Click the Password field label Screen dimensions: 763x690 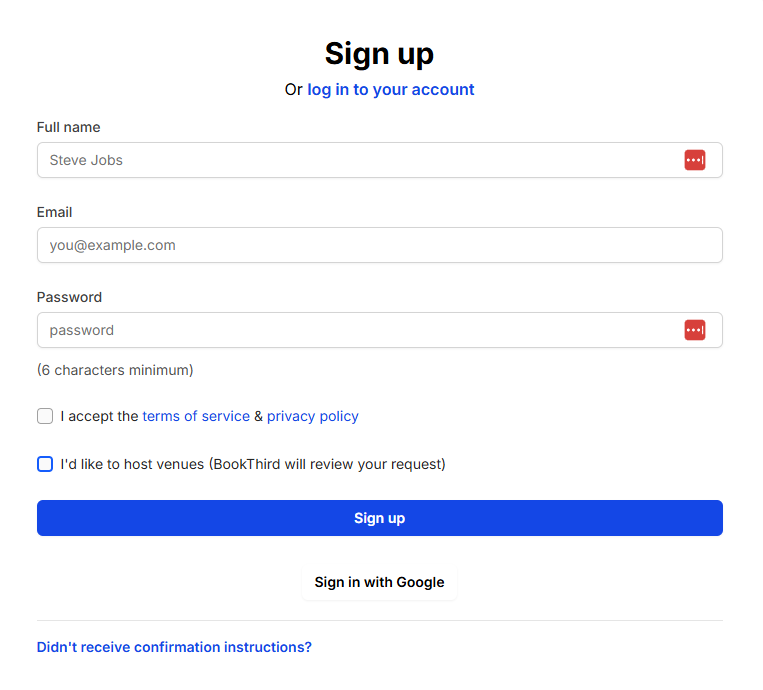(69, 297)
